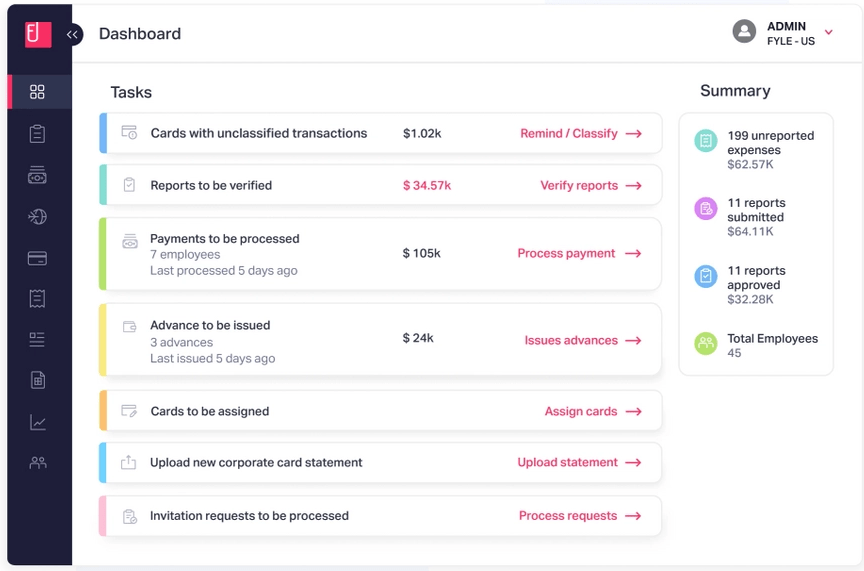The width and height of the screenshot is (864, 571).
Task: Click the green Total Employees summary icon
Action: [705, 343]
